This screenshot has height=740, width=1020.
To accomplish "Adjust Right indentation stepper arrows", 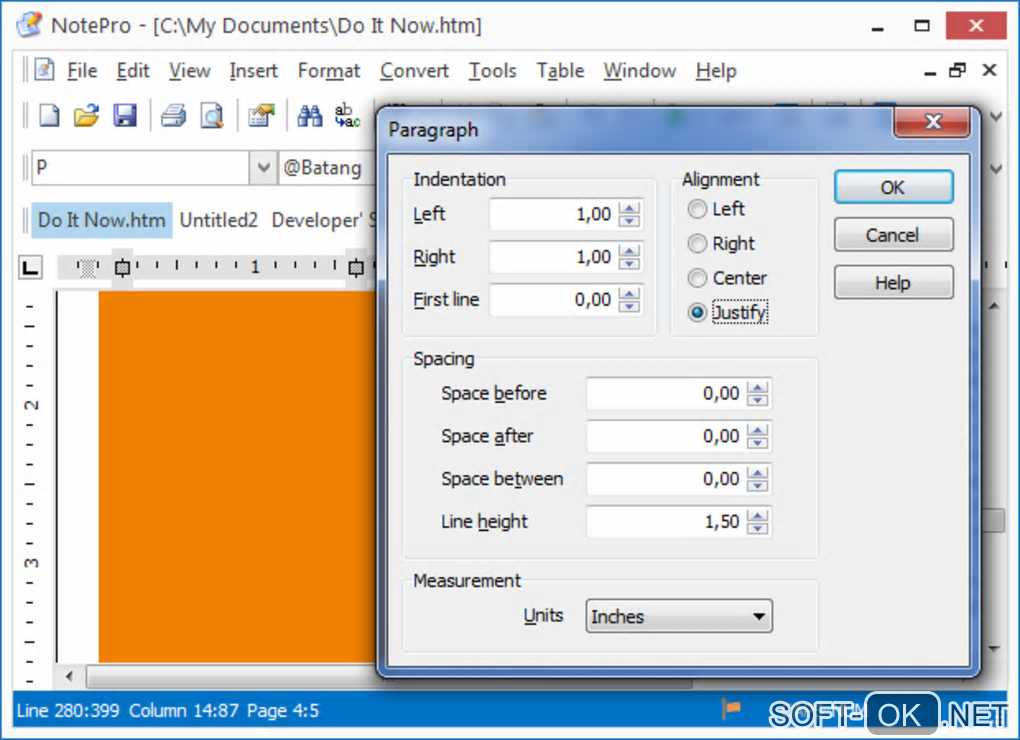I will [x=629, y=257].
